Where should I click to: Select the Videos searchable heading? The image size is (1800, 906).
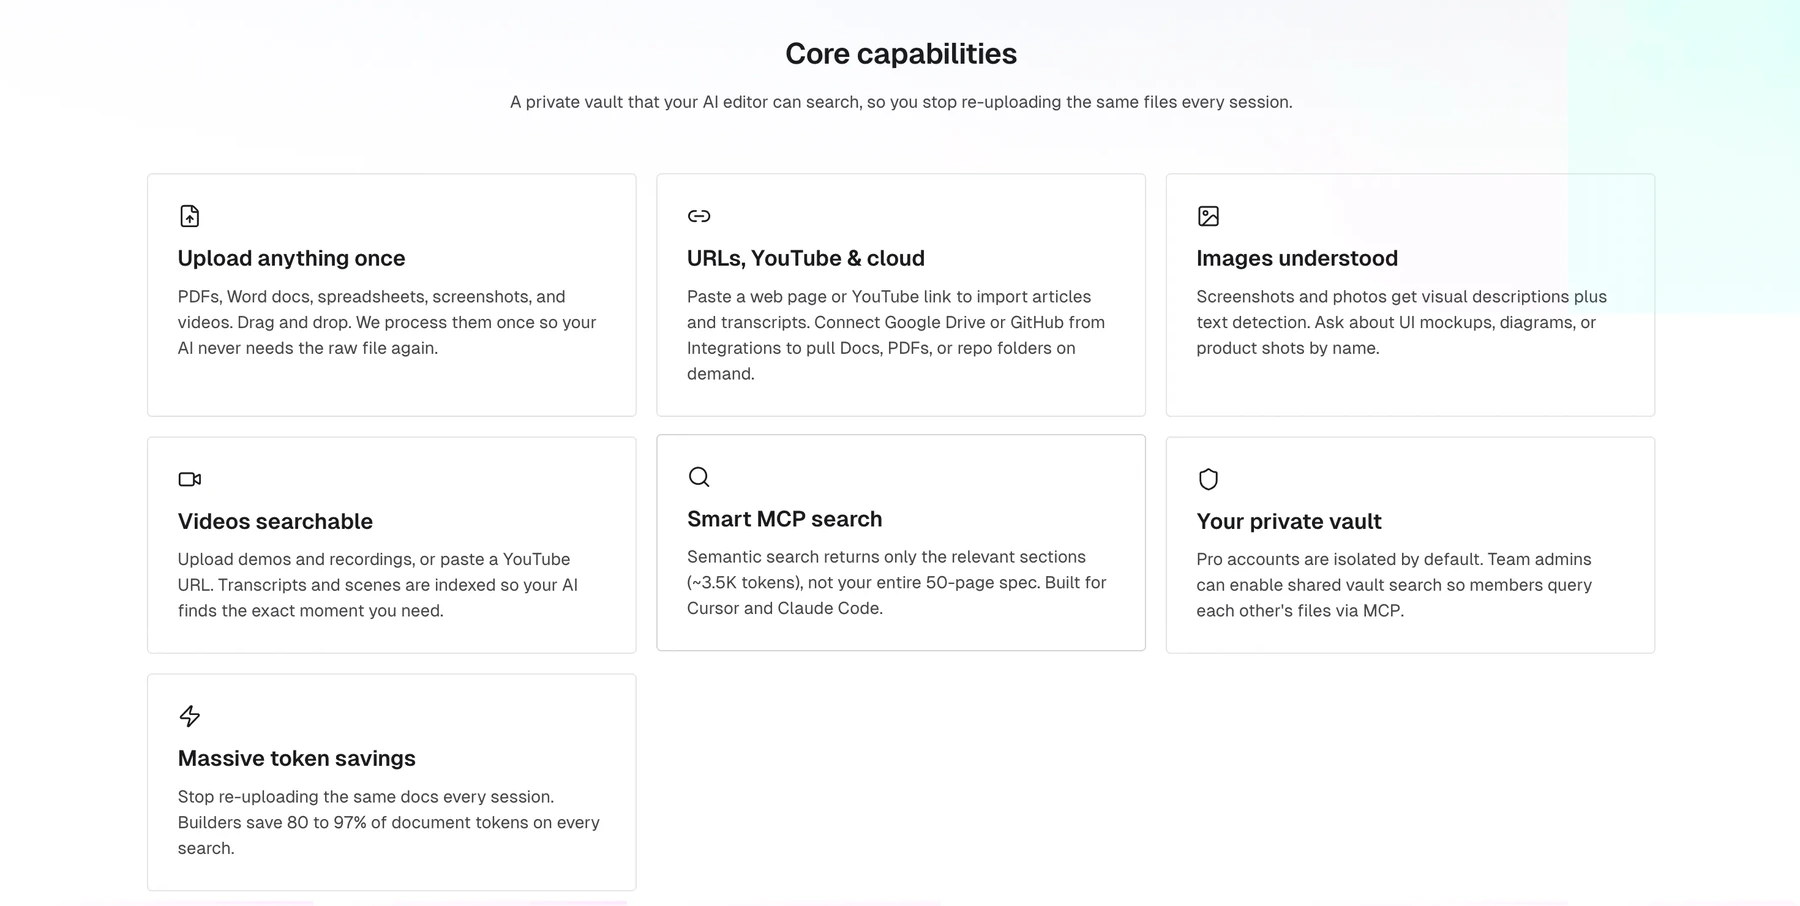tap(275, 521)
